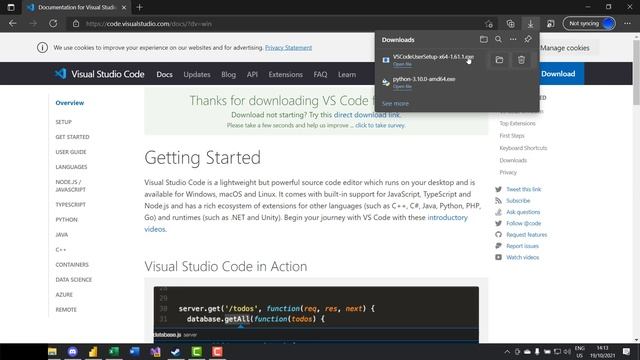Click the address bar URL
The image size is (640, 360).
coord(149,24)
